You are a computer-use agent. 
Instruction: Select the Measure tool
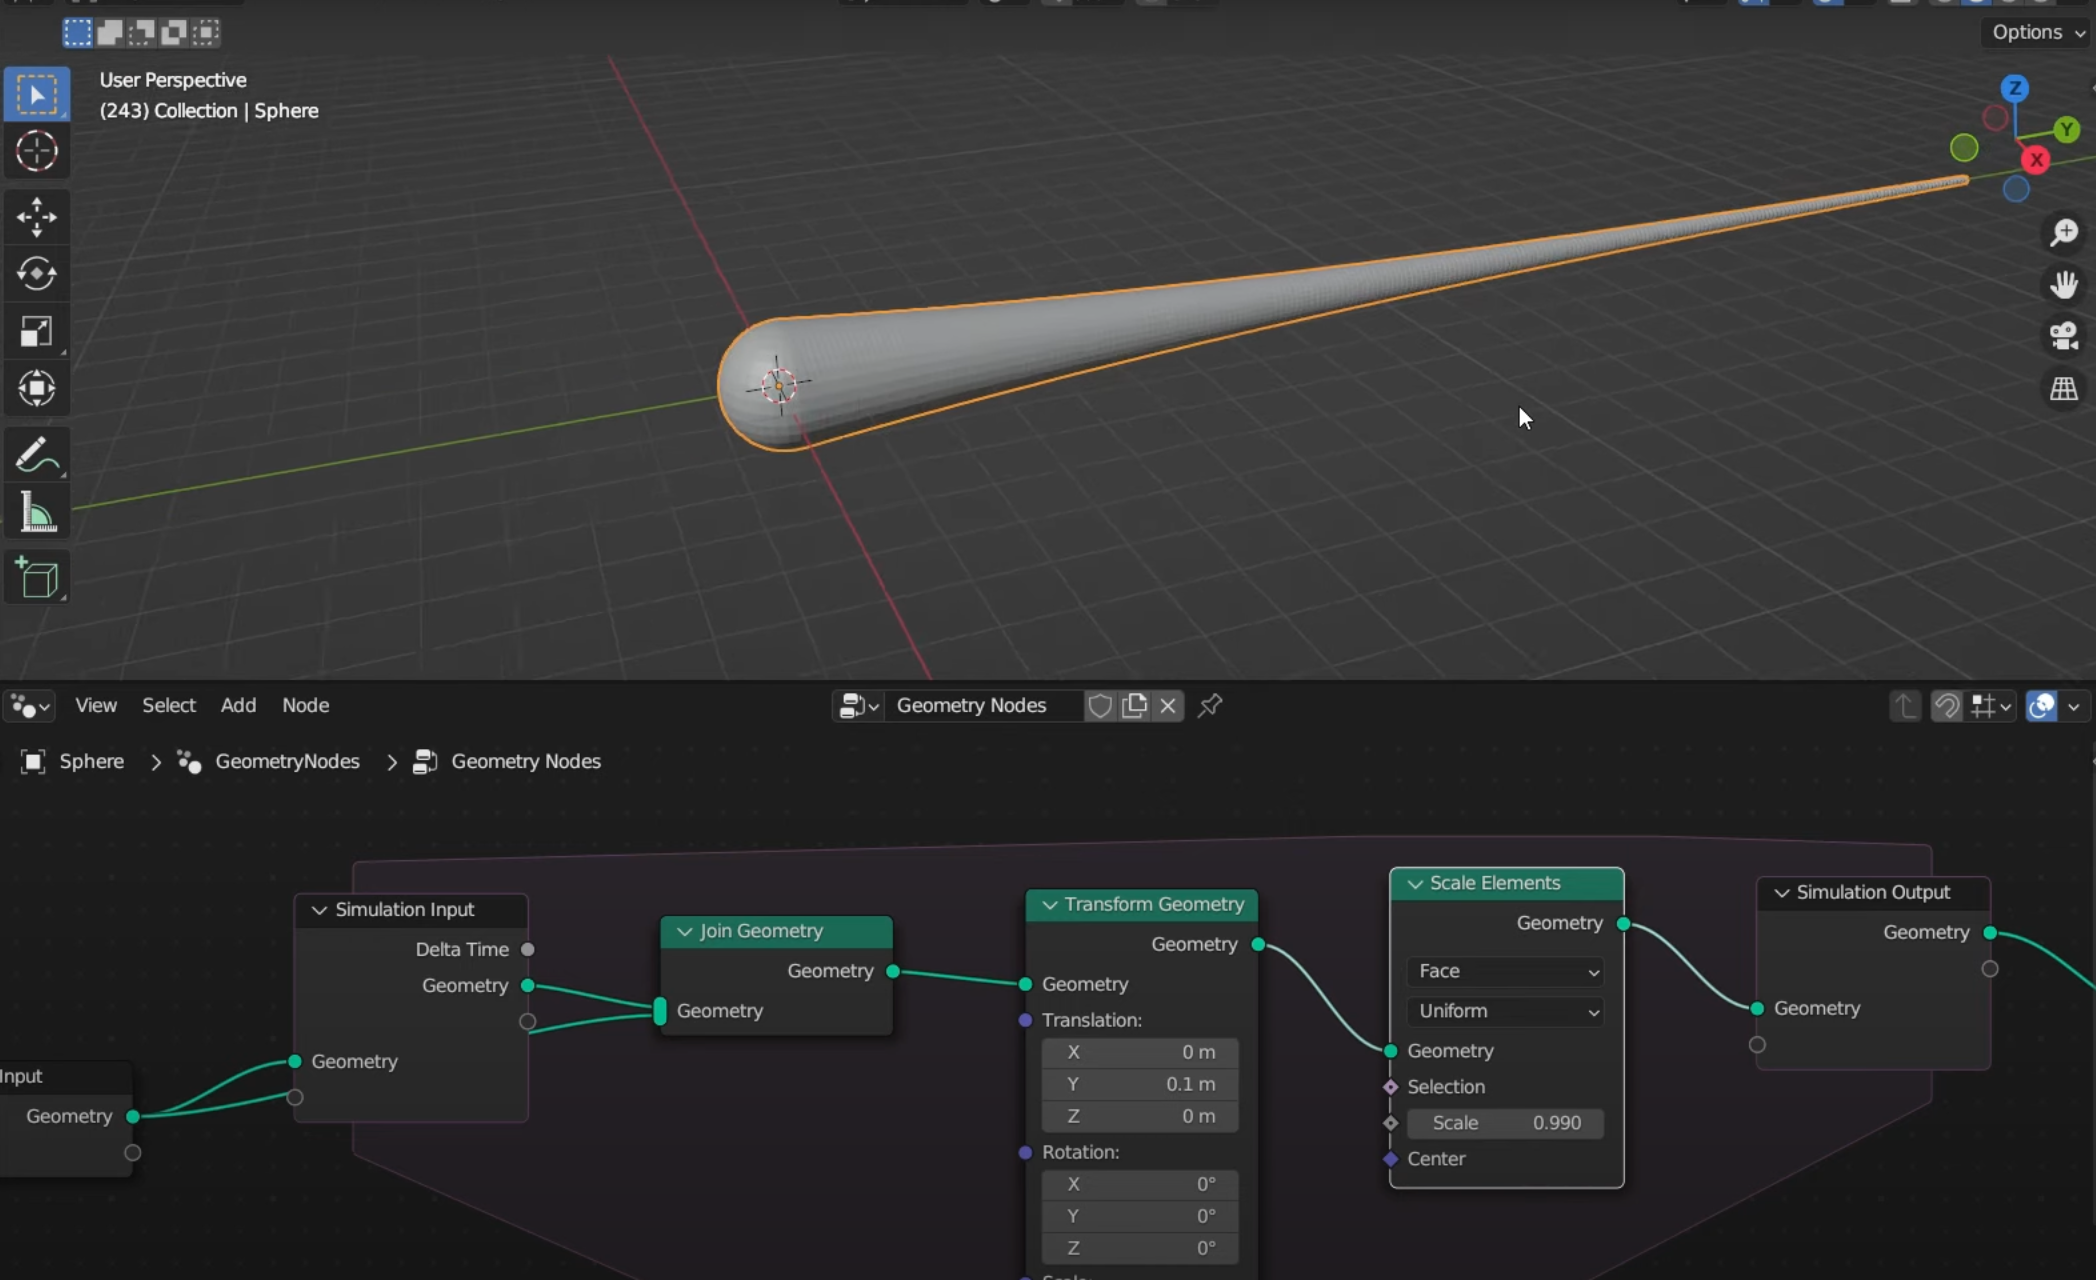[37, 513]
